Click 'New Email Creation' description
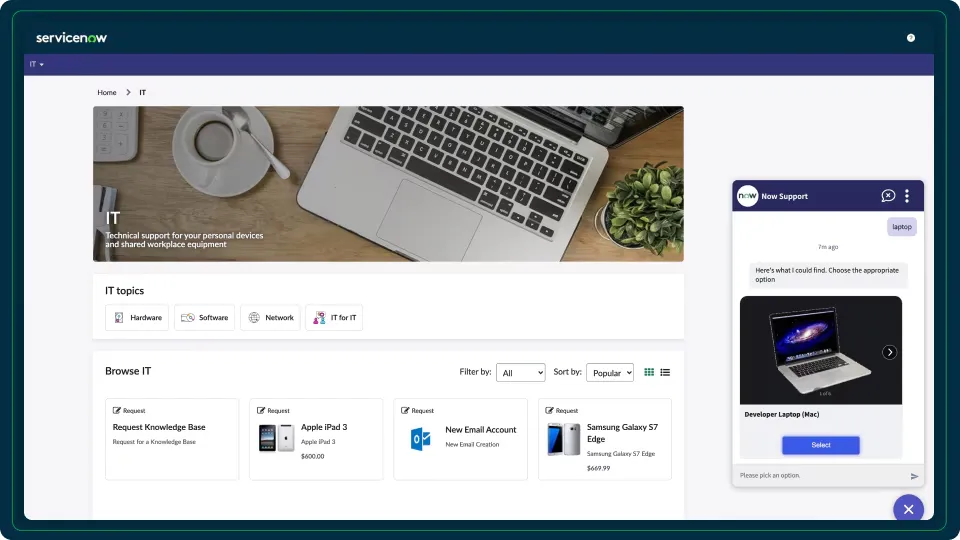Image resolution: width=960 pixels, height=540 pixels. click(472, 444)
